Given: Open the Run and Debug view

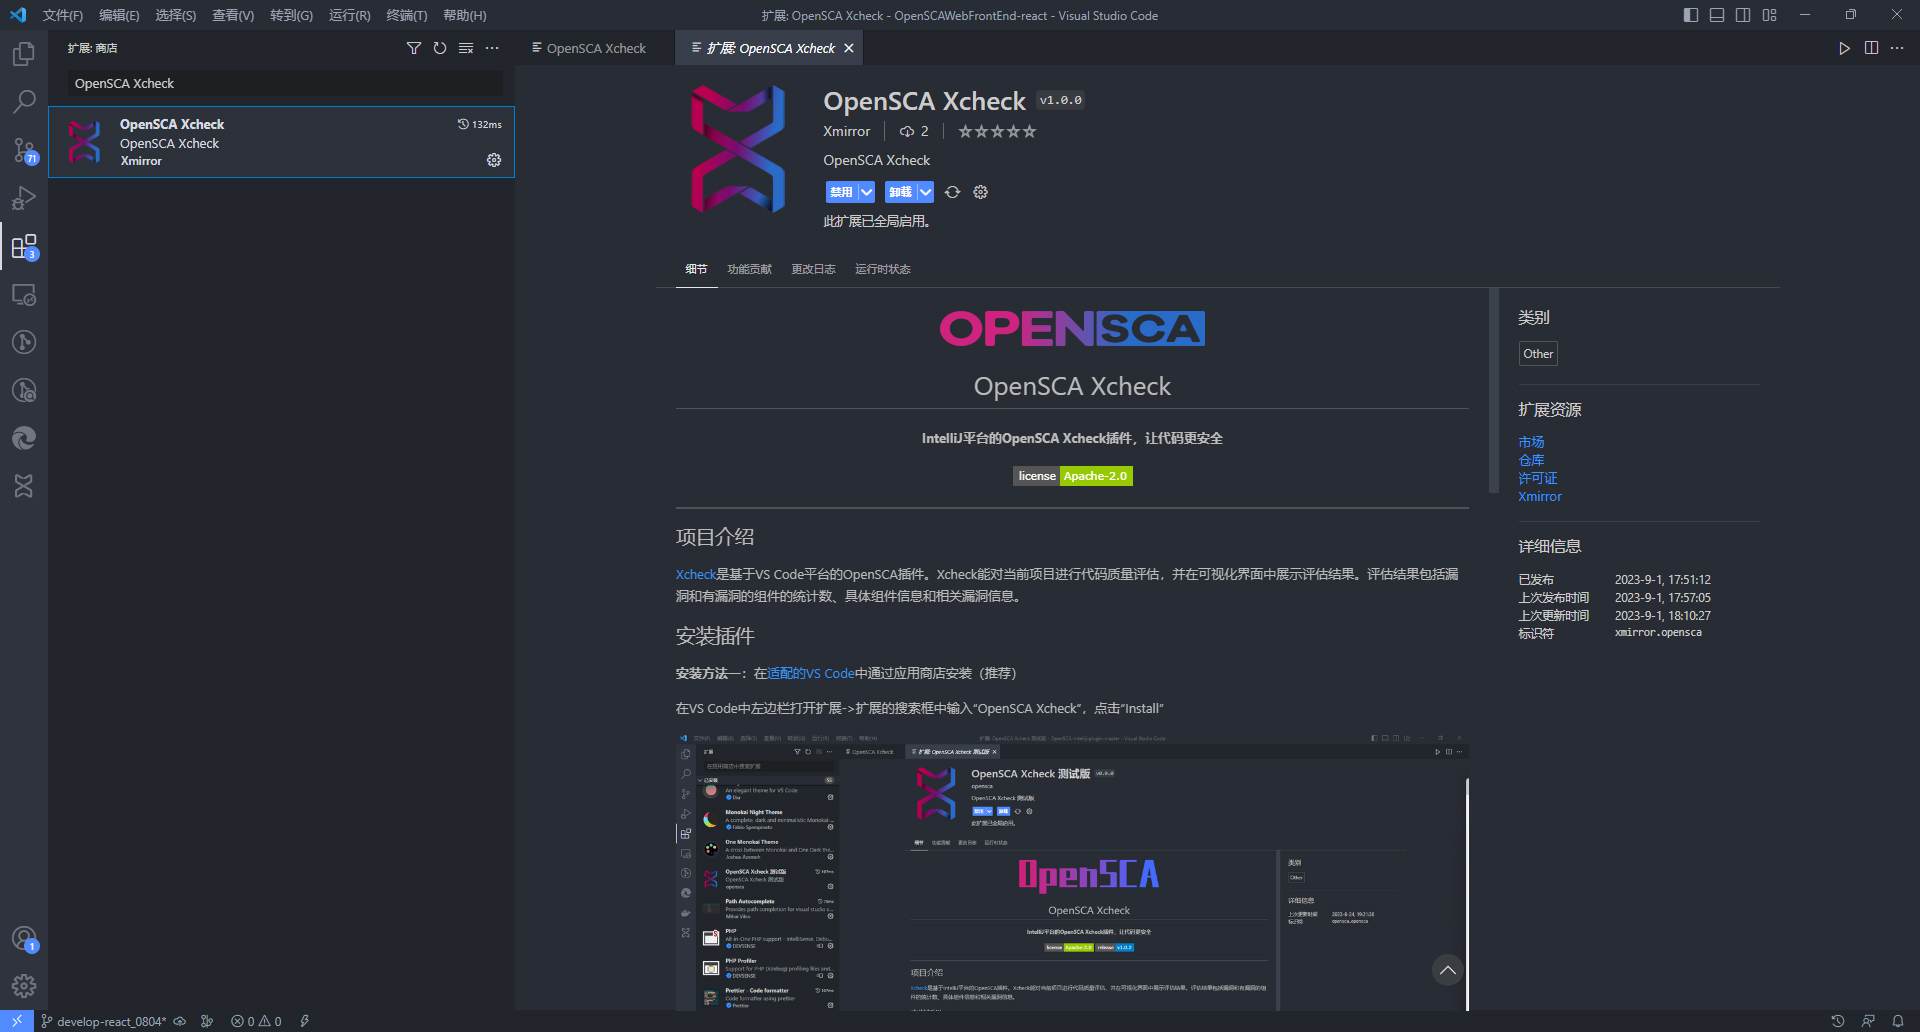Looking at the screenshot, I should click(24, 198).
